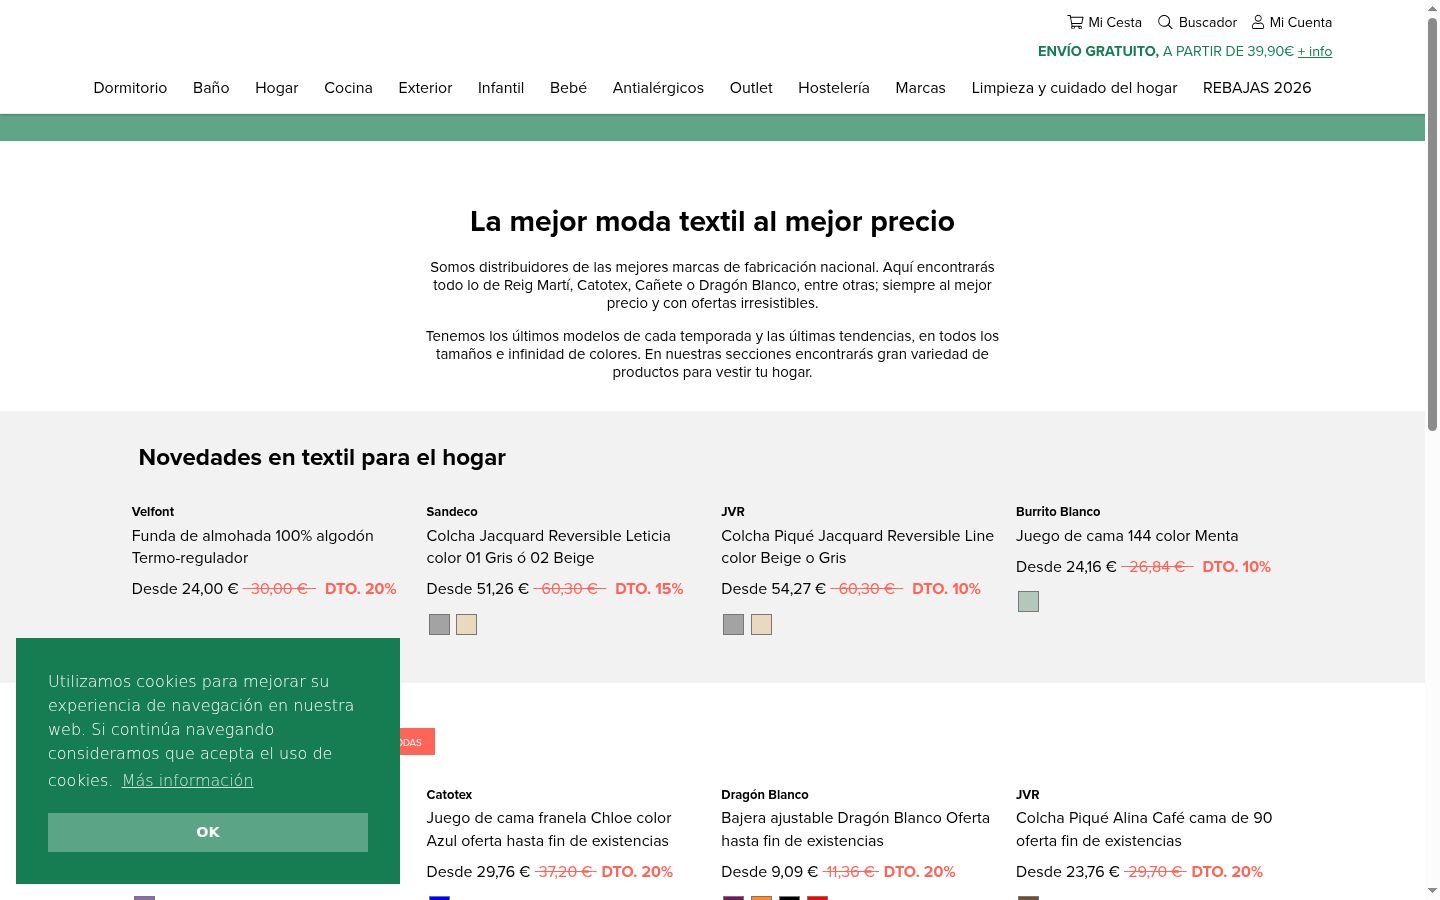Image resolution: width=1440 pixels, height=900 pixels.
Task: Open Limpieza y cuidado del hogar
Action: (x=1074, y=88)
